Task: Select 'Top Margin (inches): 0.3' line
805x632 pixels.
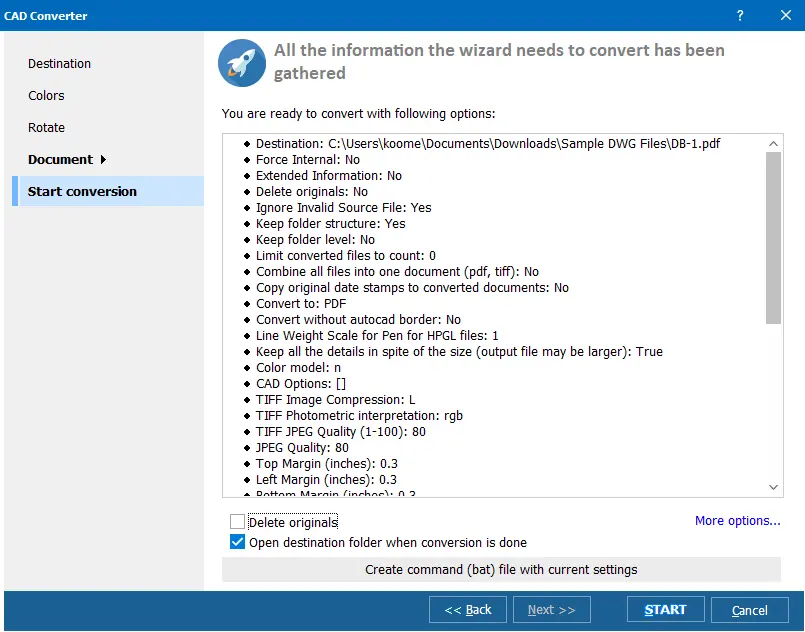Action: 327,464
